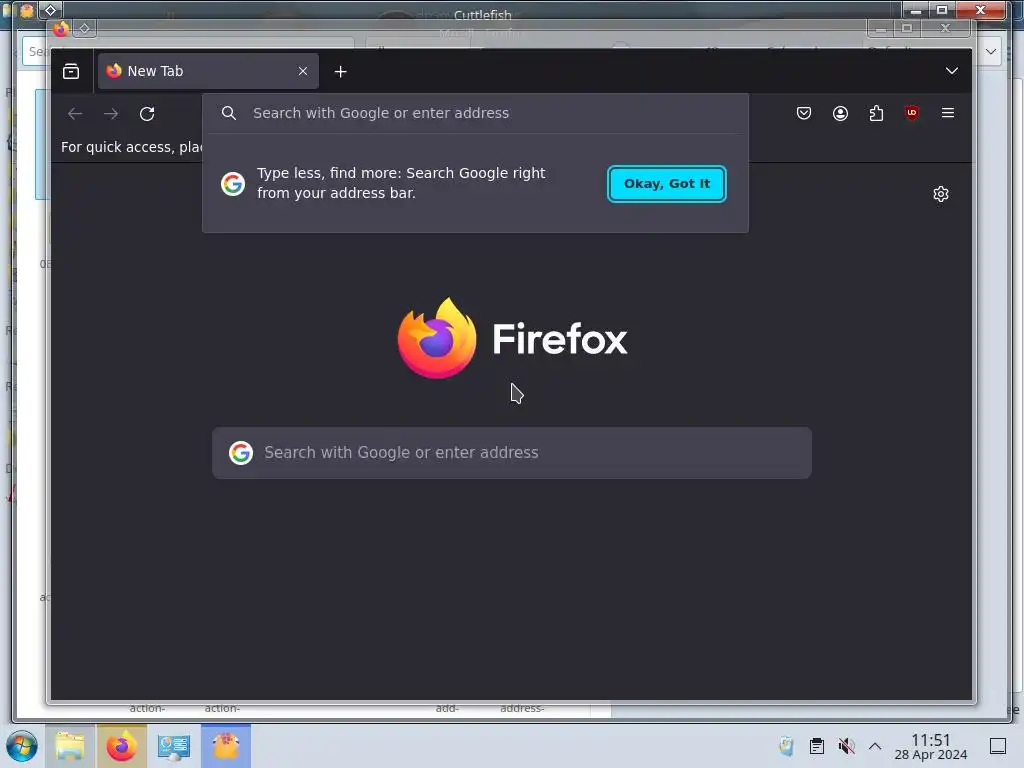Personalize new tab with gear icon
Viewport: 1024px width, 768px height.
[940, 194]
